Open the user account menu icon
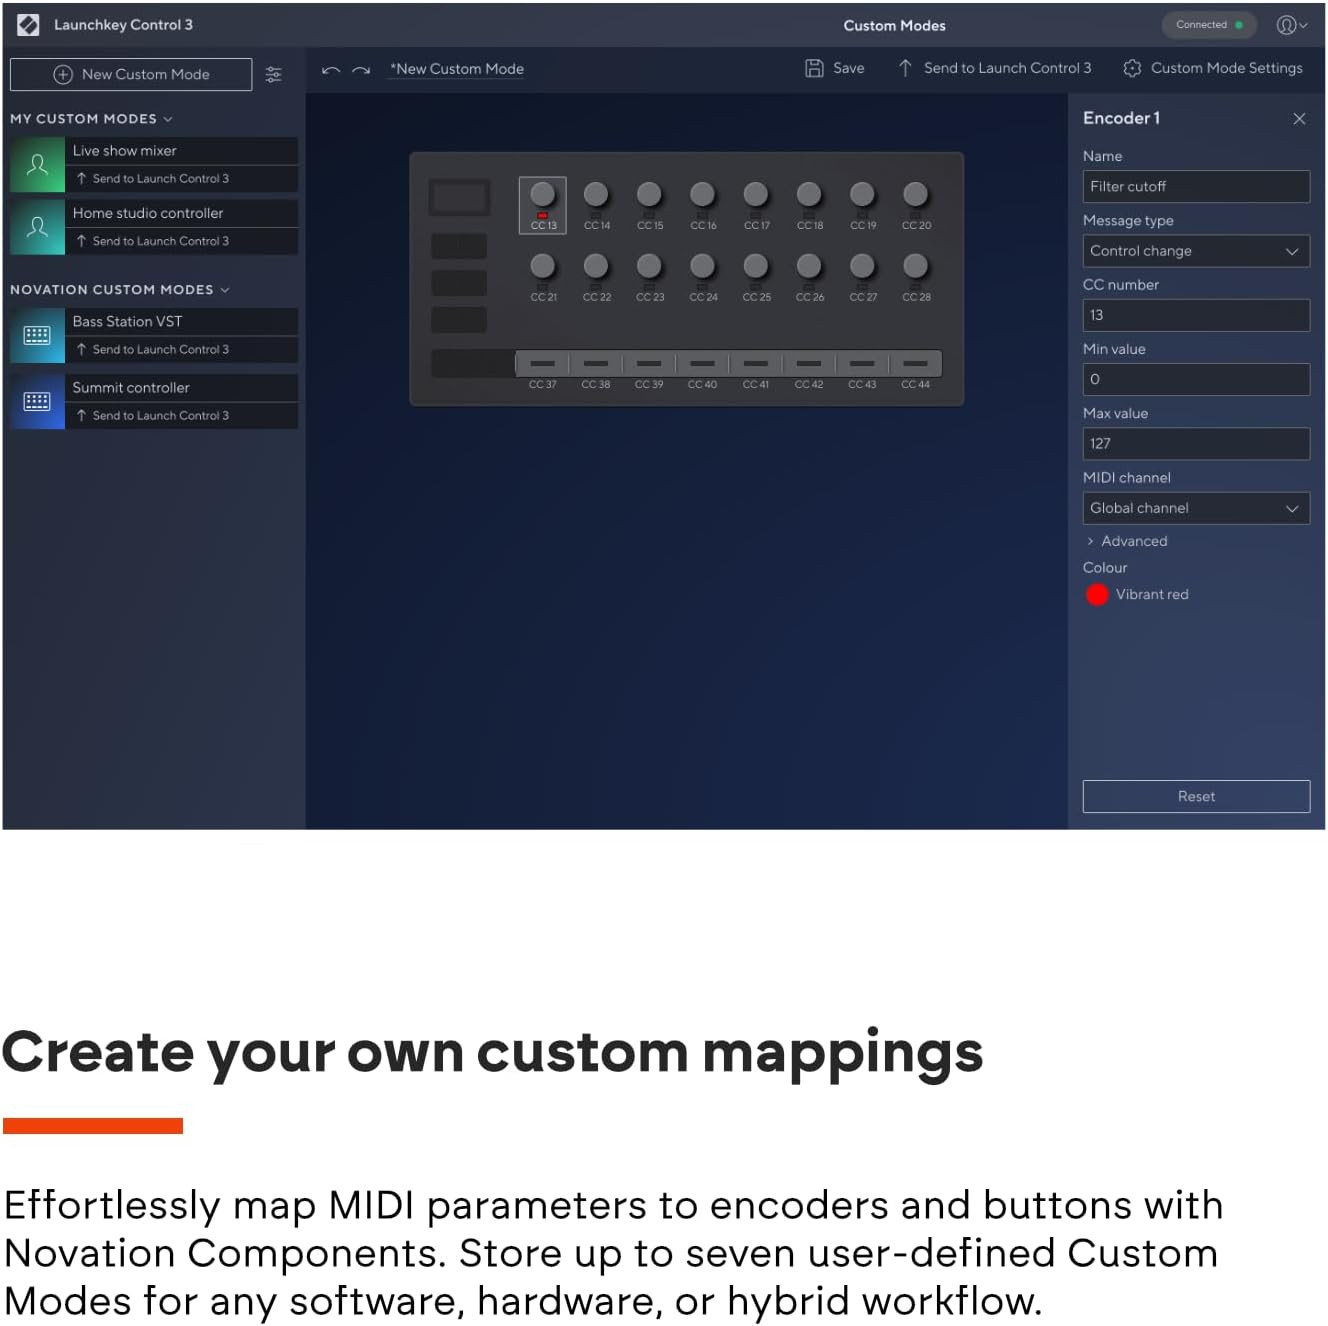Viewport: 1328px width, 1326px height. [1292, 25]
